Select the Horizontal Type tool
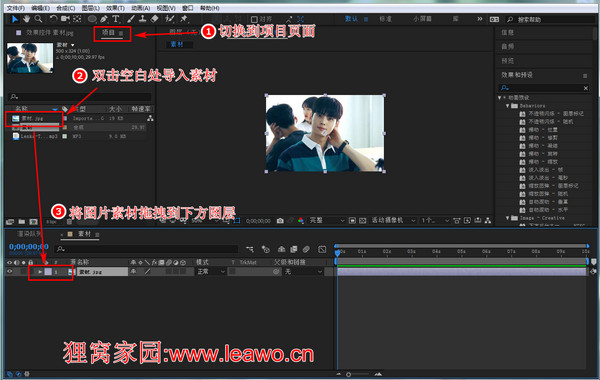The height and width of the screenshot is (380, 600). 116,19
